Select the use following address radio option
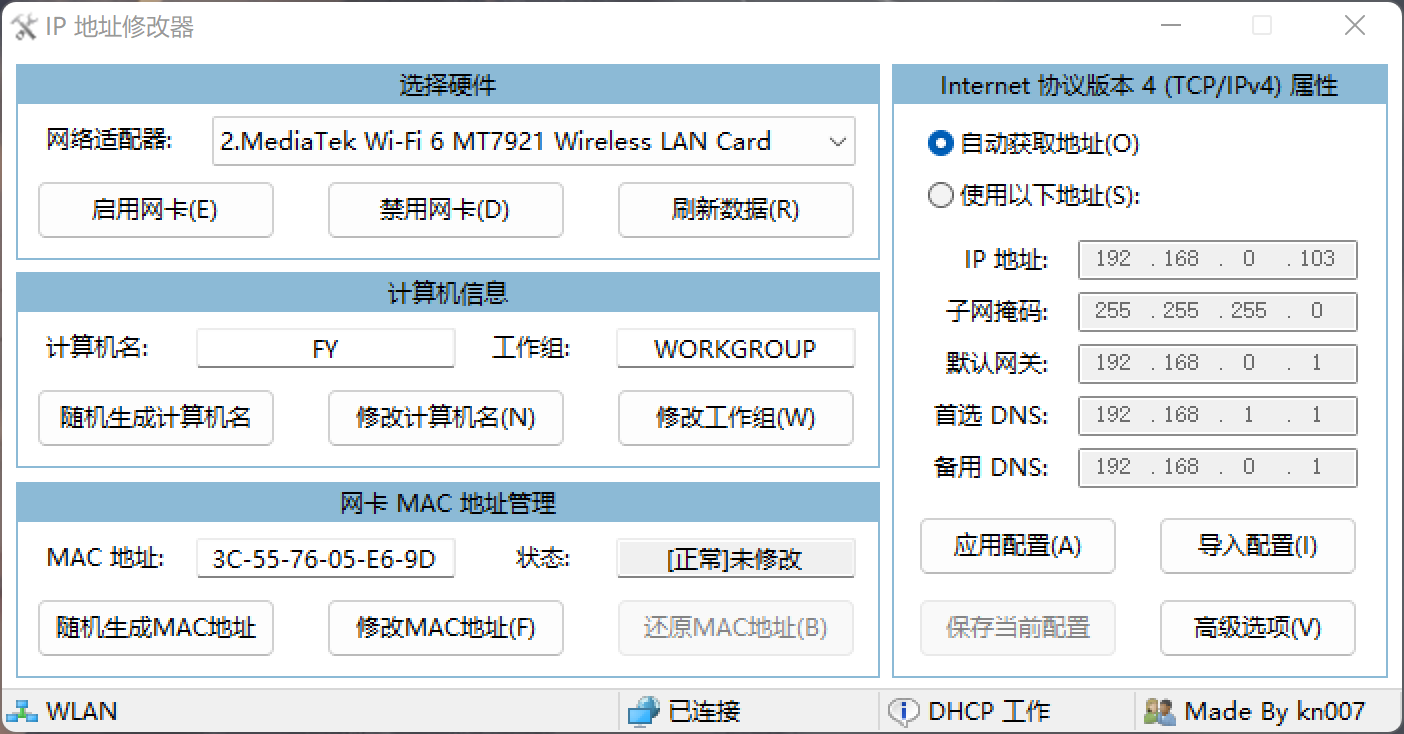The width and height of the screenshot is (1404, 734). [x=940, y=196]
